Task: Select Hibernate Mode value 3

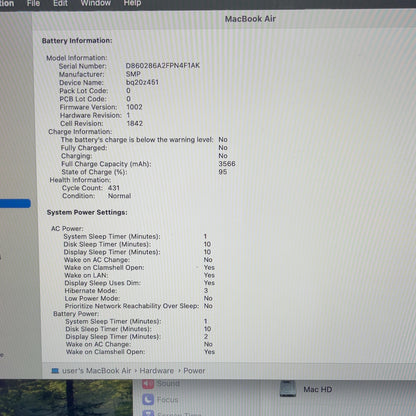Action: click(x=206, y=291)
